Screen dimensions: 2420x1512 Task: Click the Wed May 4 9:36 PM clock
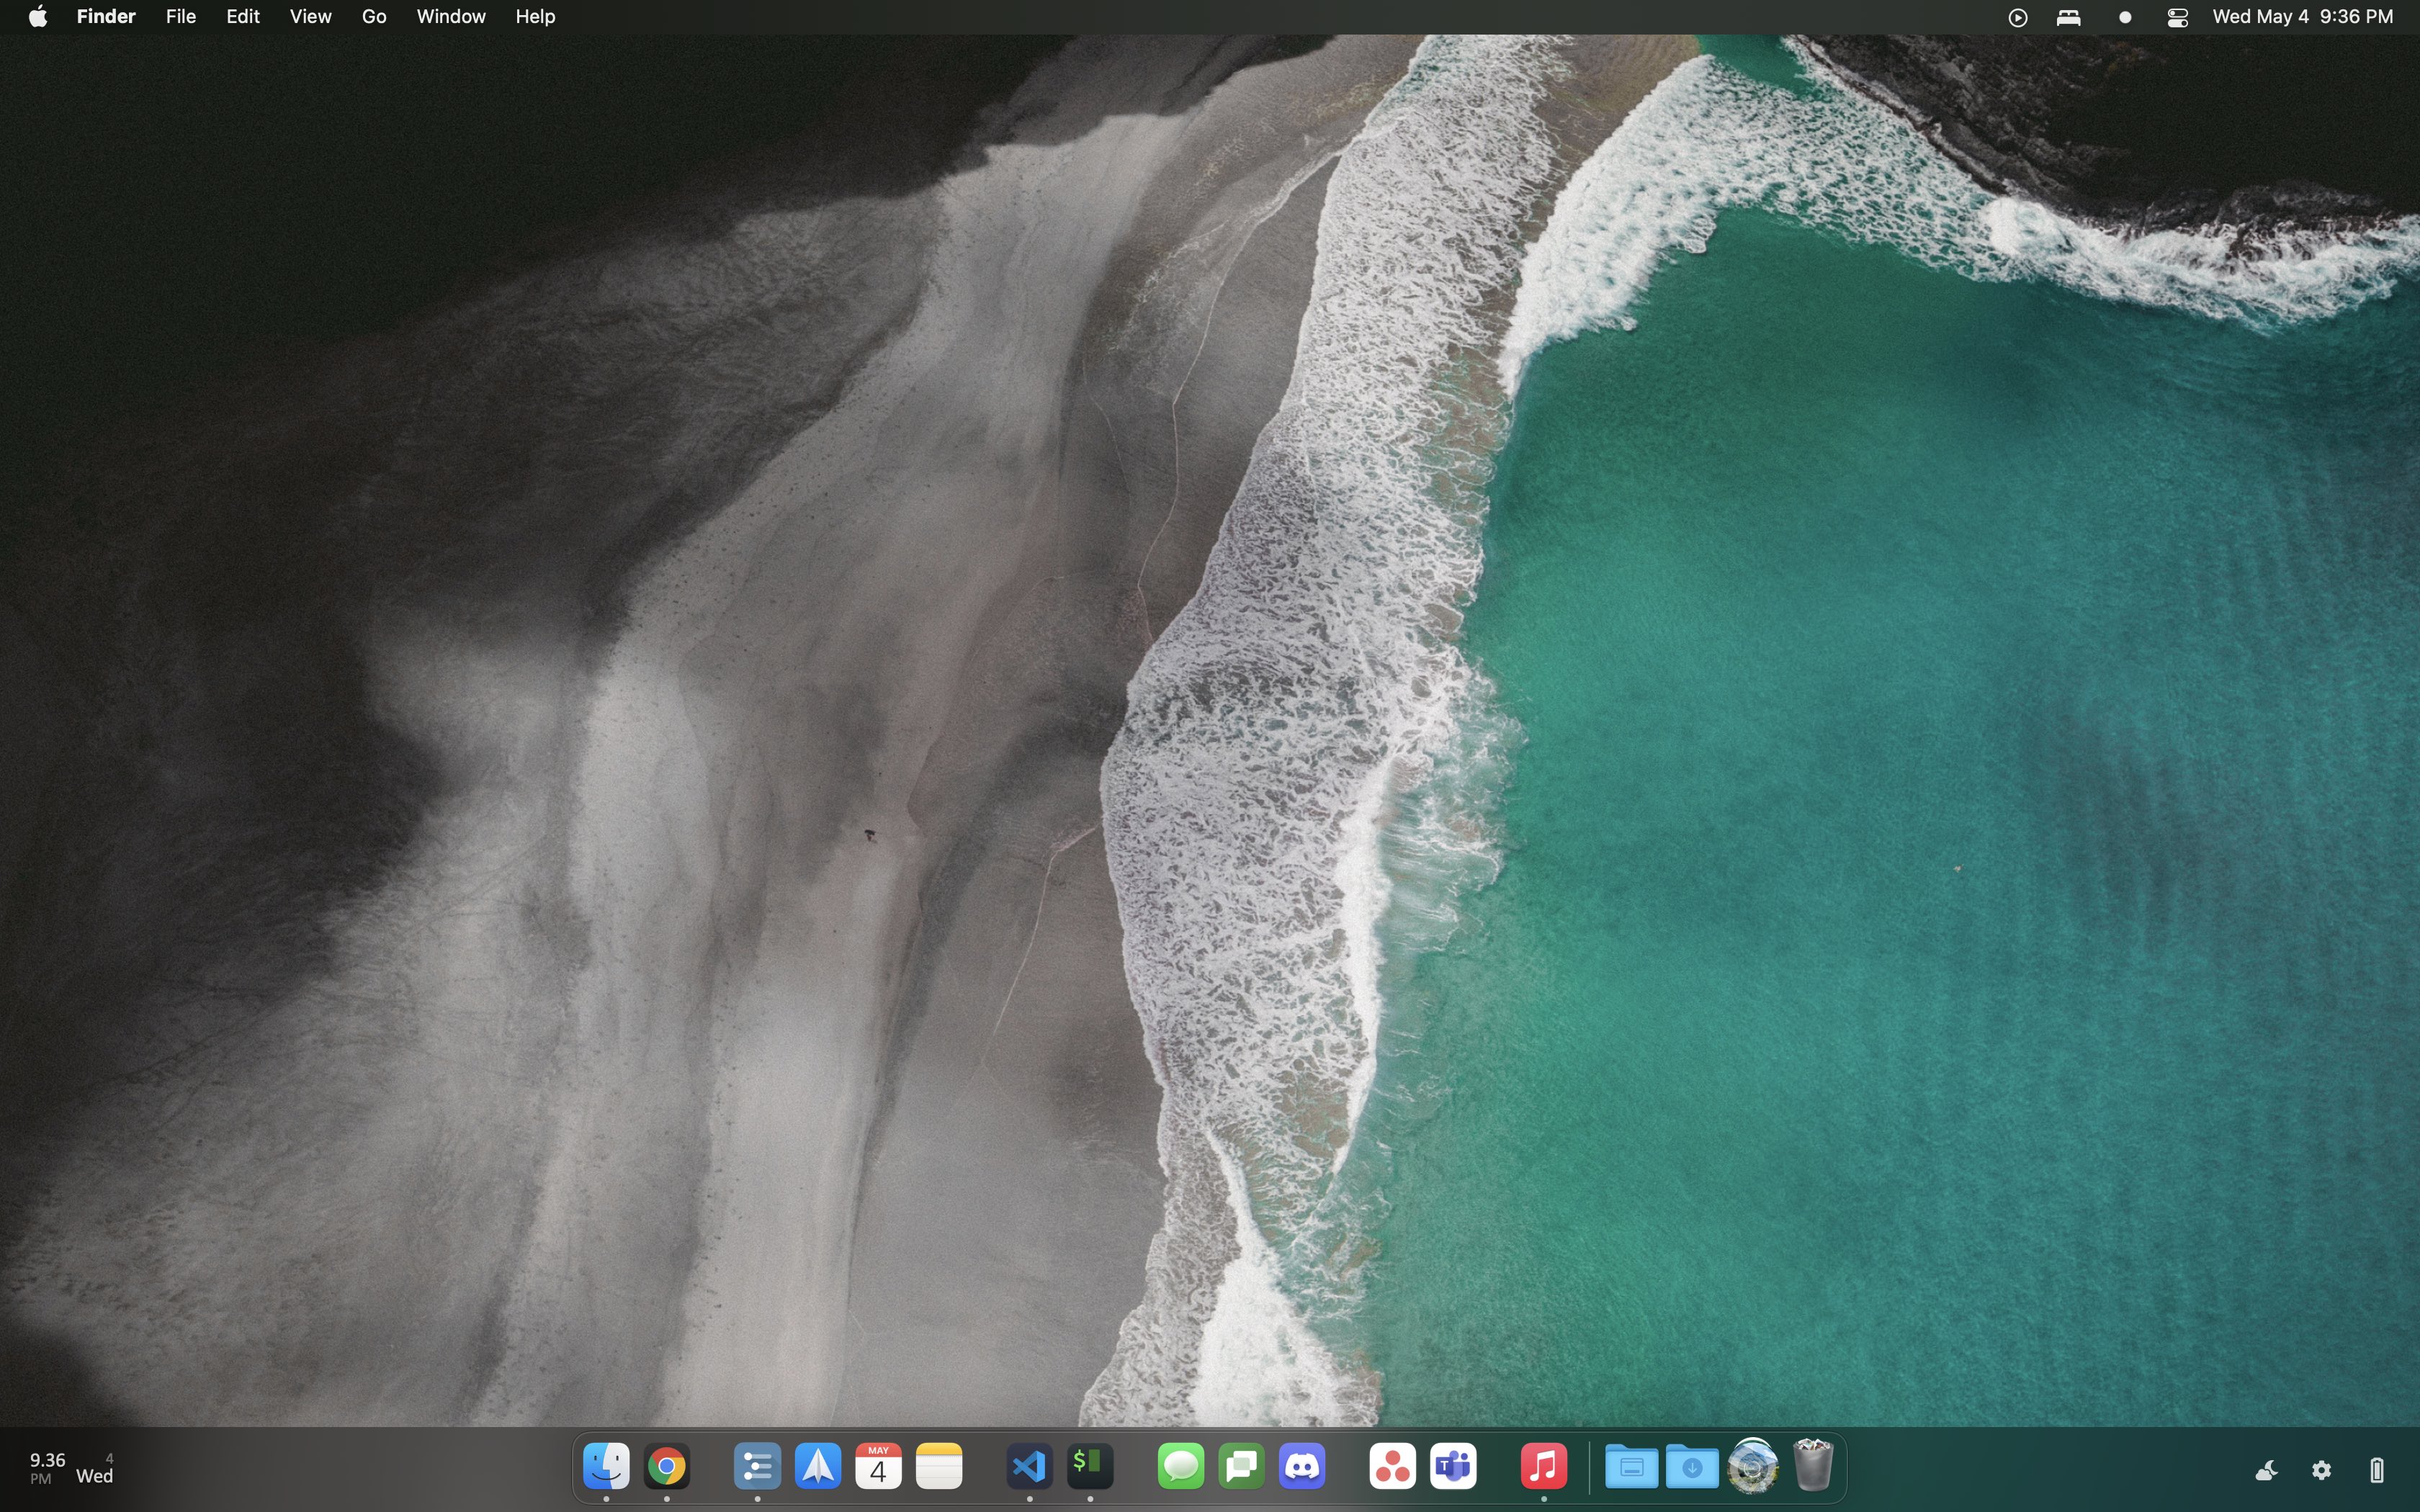pos(2302,17)
